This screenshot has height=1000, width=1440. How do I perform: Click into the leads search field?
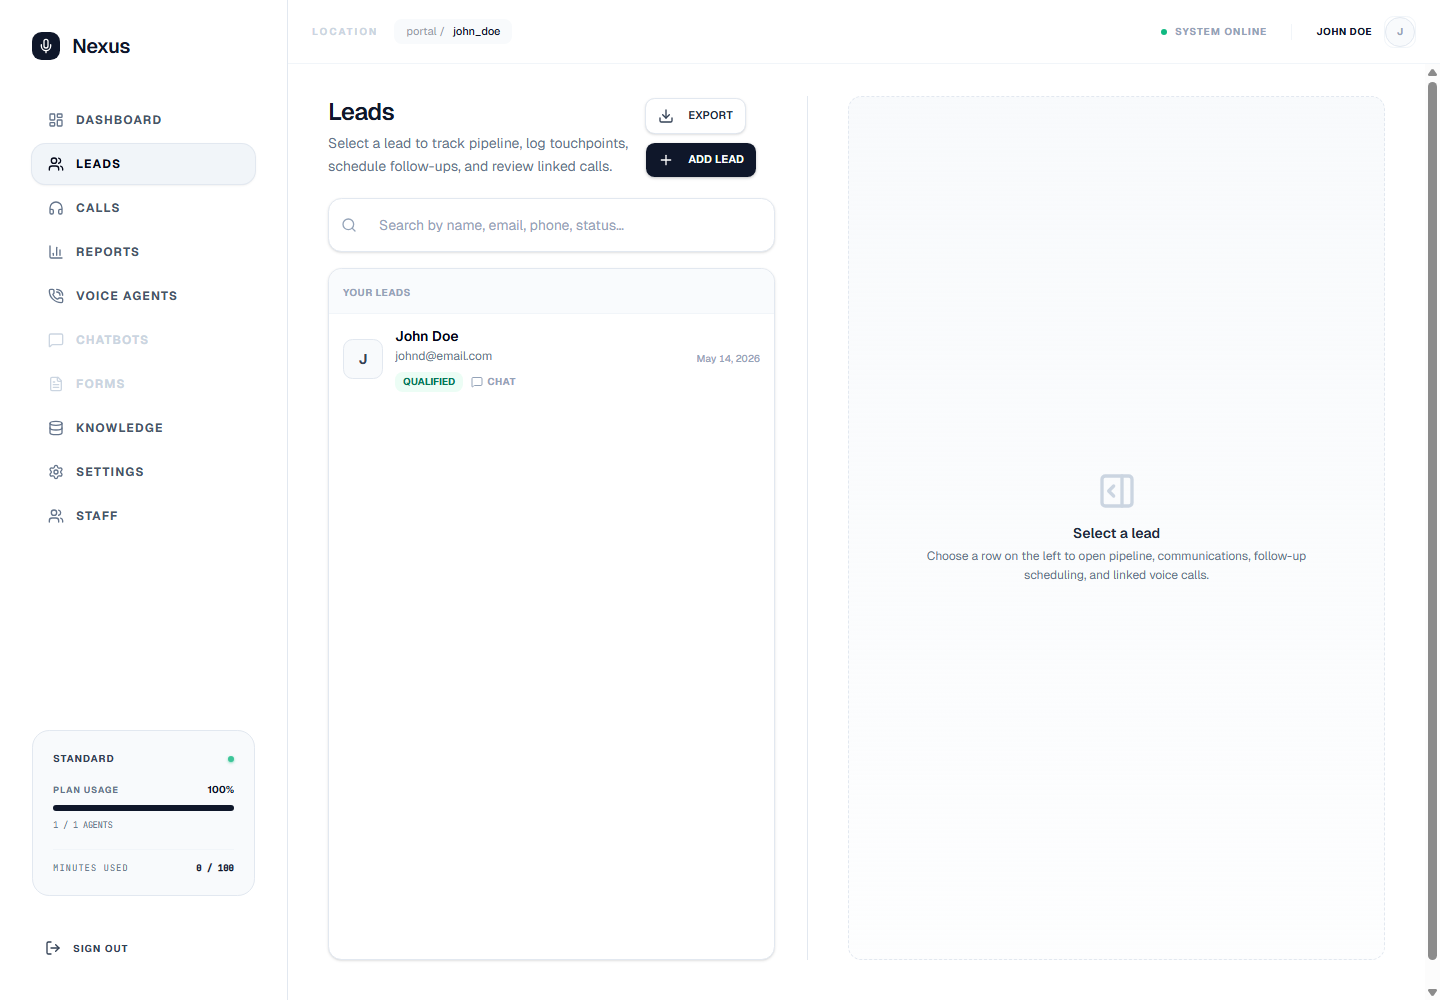point(551,225)
